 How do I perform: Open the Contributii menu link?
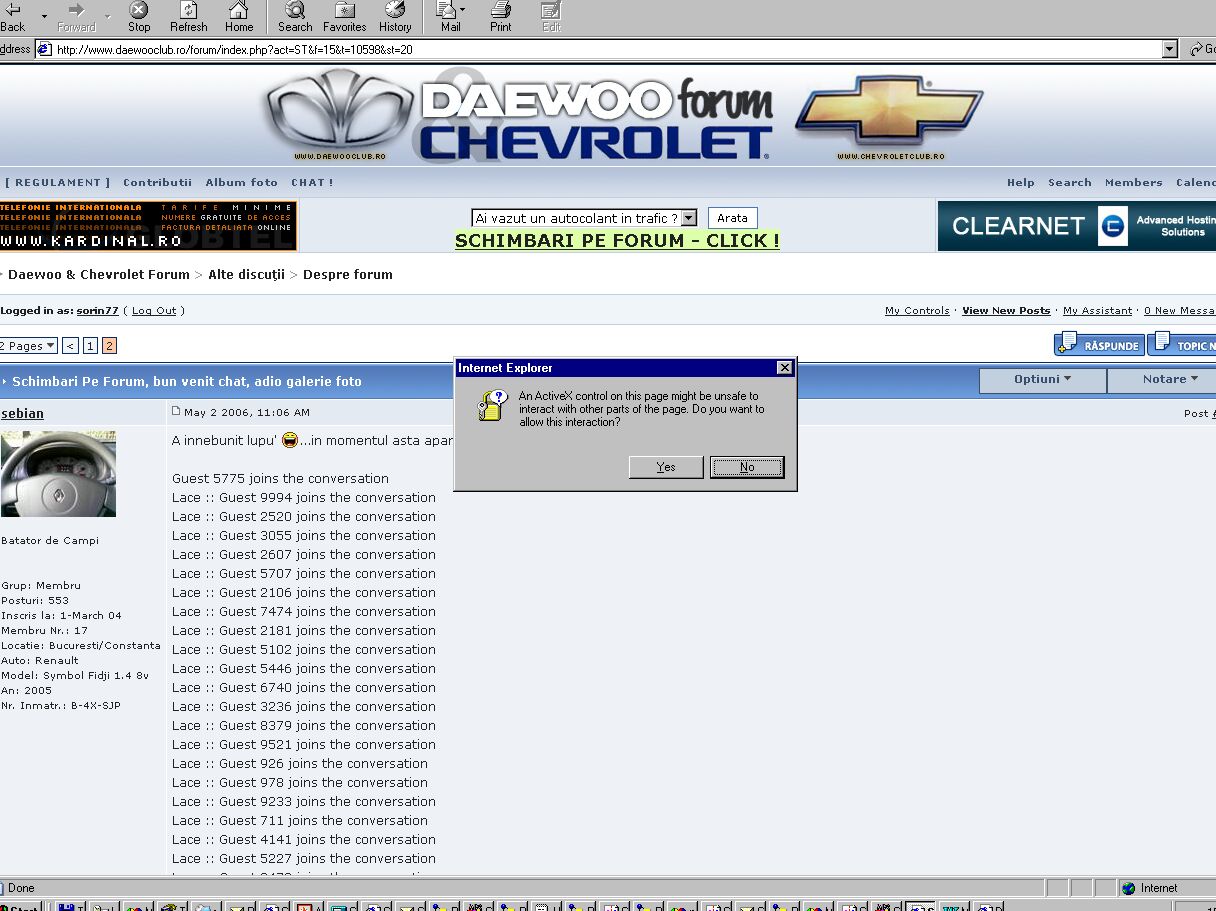[x=157, y=182]
